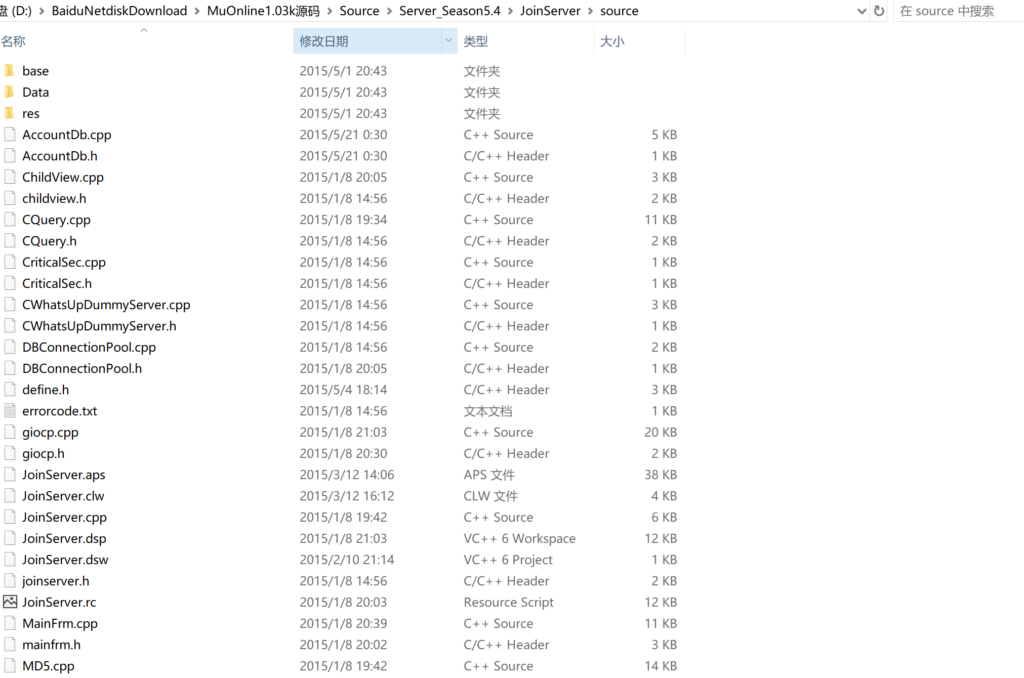1024x678 pixels.
Task: Select the CWhatsUpDummyServer.h file
Action: pos(99,326)
